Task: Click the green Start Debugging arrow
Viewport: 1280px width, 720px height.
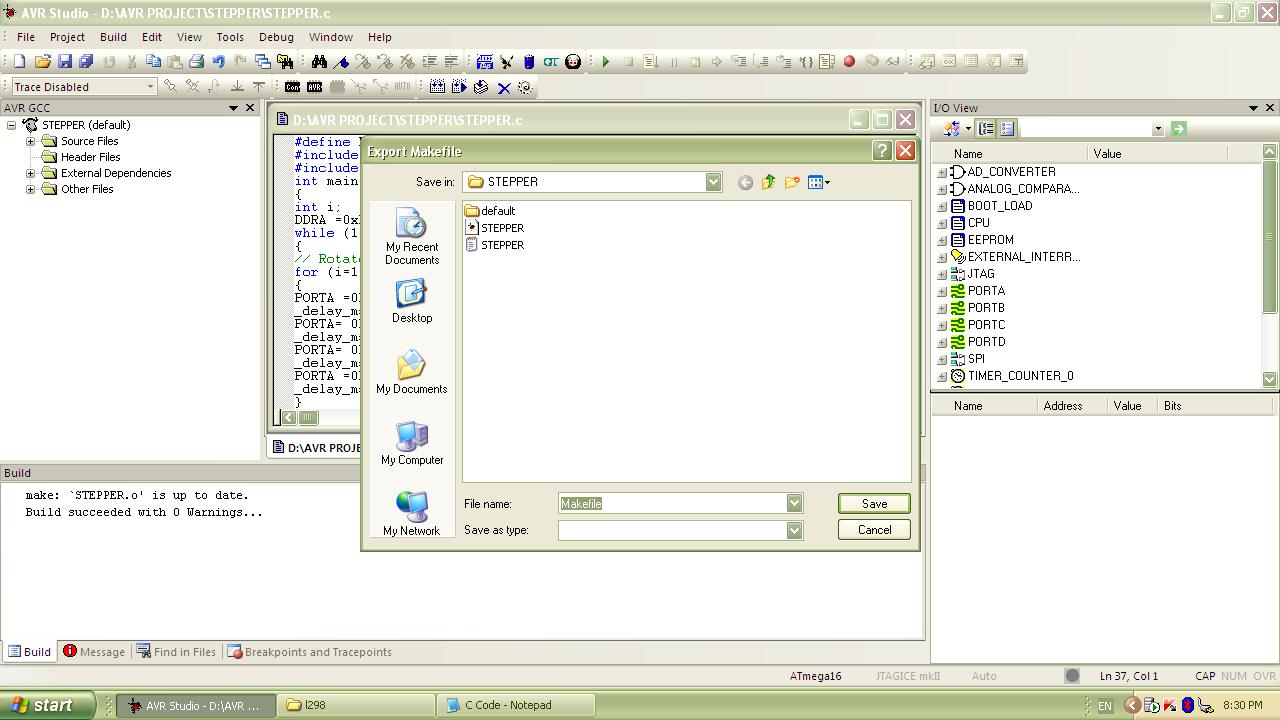Action: pyautogui.click(x=606, y=61)
